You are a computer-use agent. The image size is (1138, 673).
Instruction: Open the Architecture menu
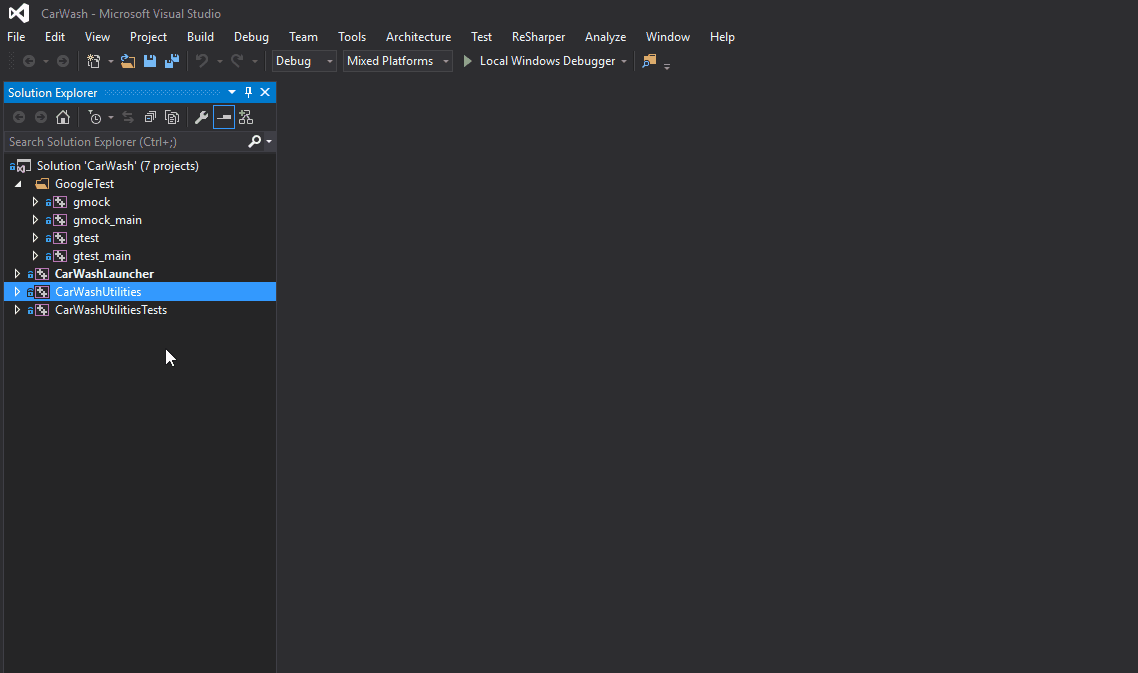(x=418, y=36)
